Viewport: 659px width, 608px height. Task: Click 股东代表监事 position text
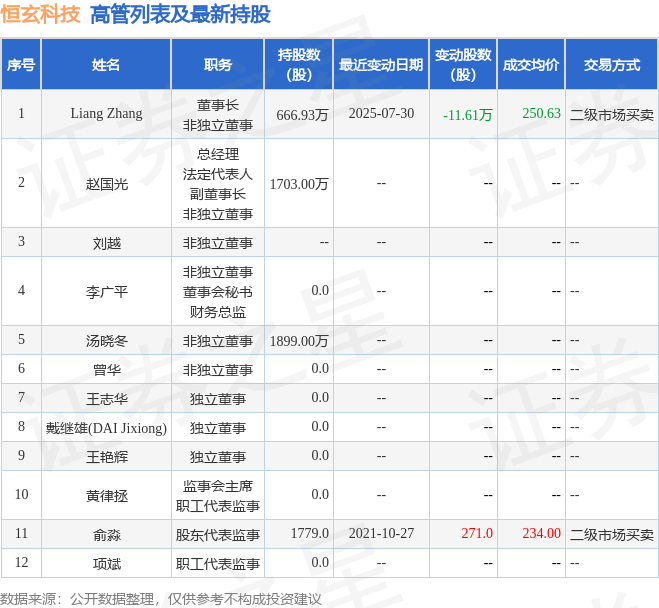218,535
